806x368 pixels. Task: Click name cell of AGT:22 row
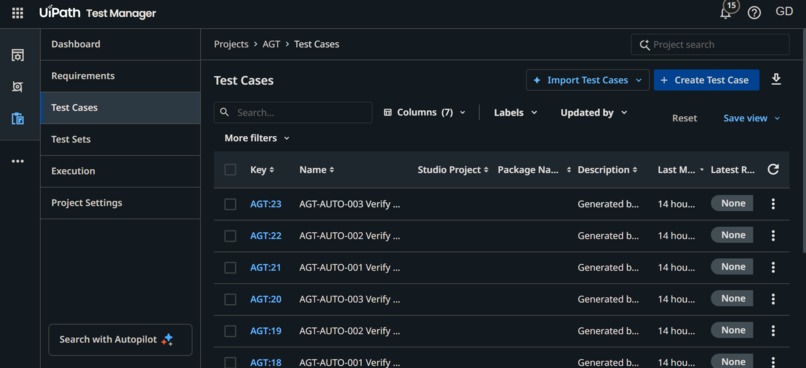pyautogui.click(x=350, y=236)
